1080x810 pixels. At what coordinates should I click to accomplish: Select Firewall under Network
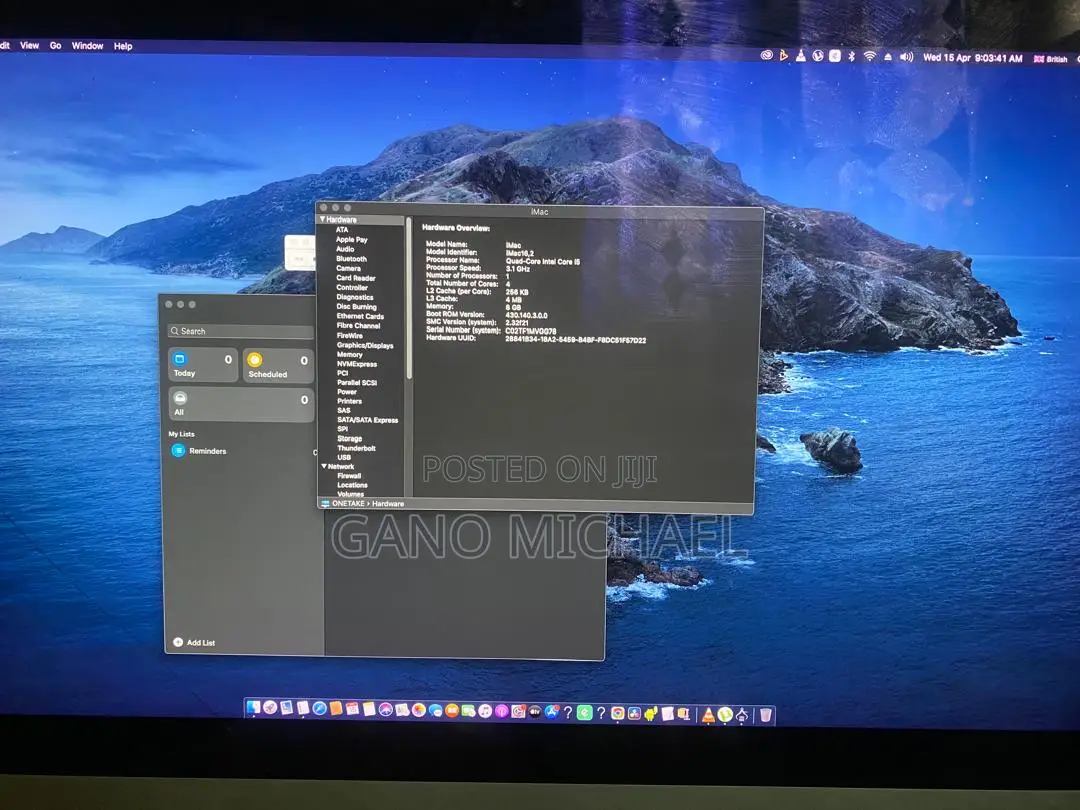pyautogui.click(x=349, y=476)
